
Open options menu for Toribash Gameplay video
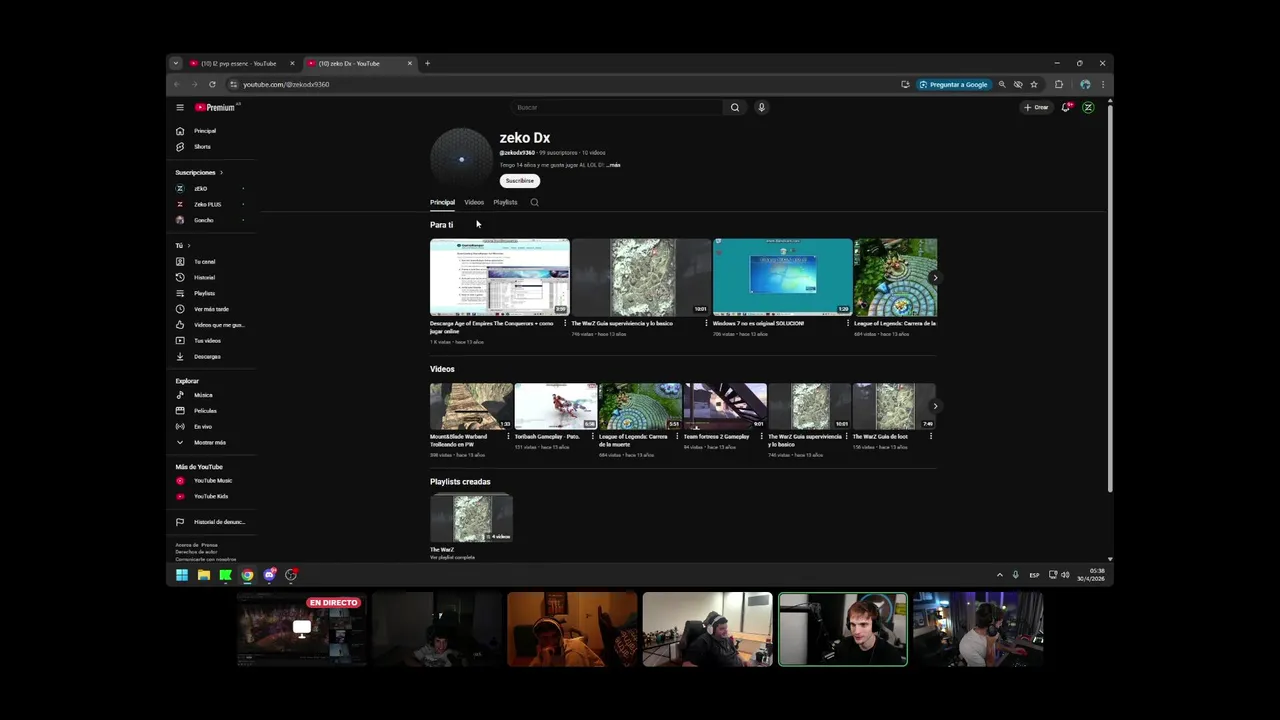pos(592,436)
